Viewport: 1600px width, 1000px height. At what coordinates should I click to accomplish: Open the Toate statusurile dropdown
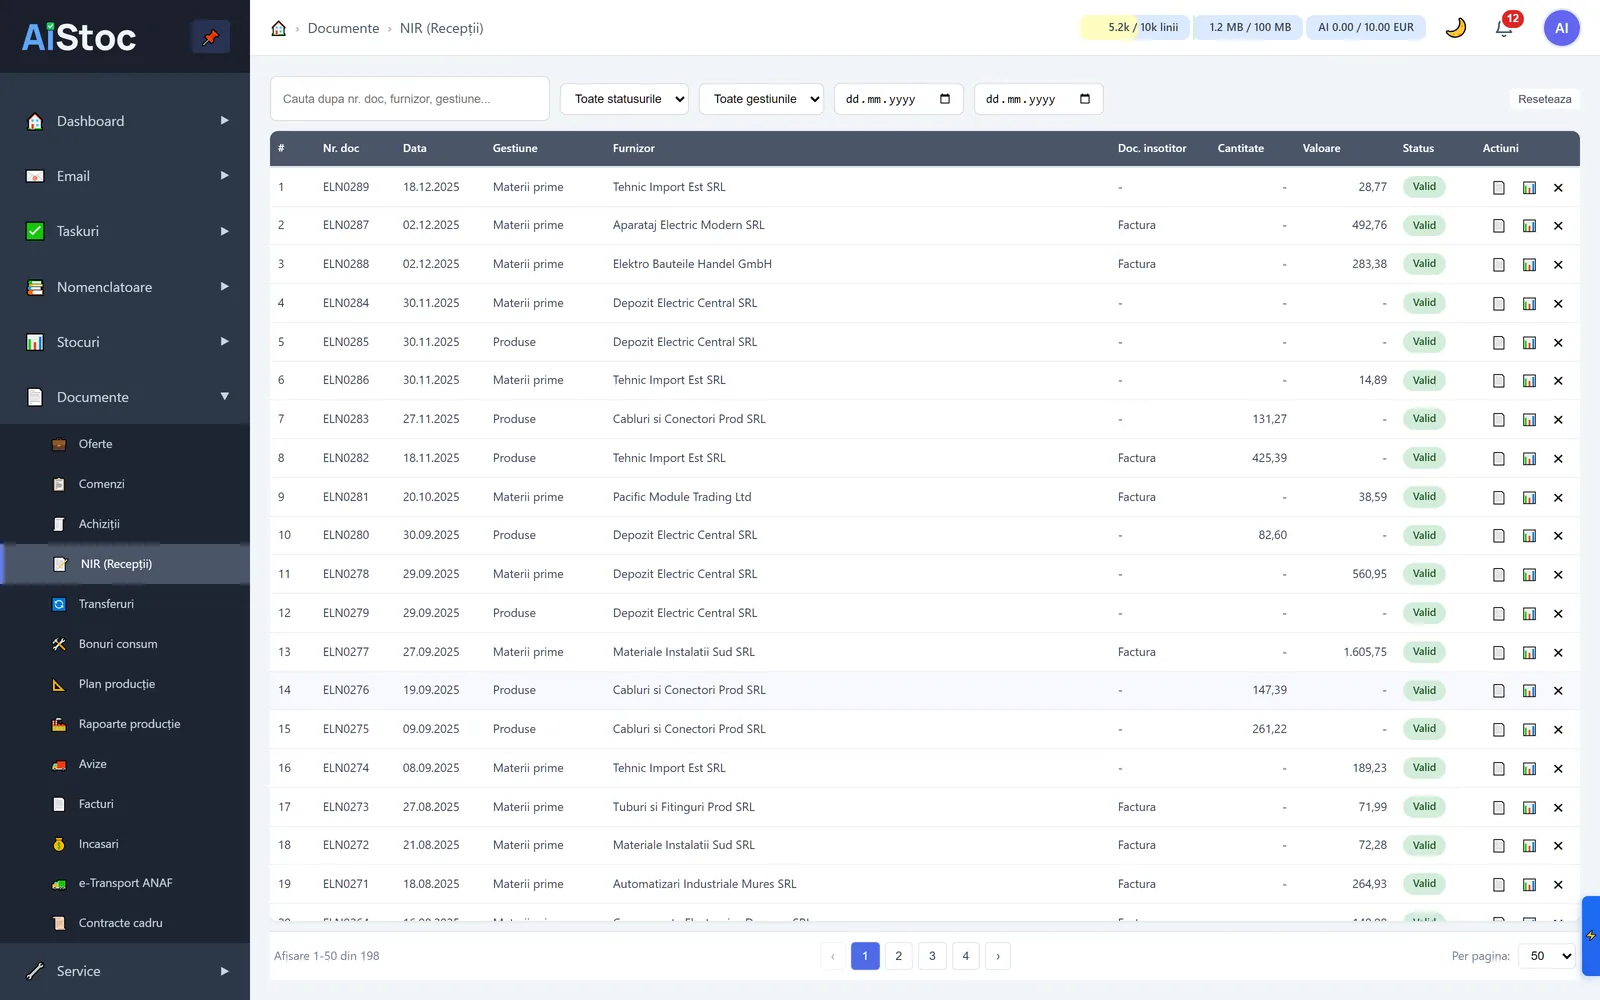[x=624, y=99]
